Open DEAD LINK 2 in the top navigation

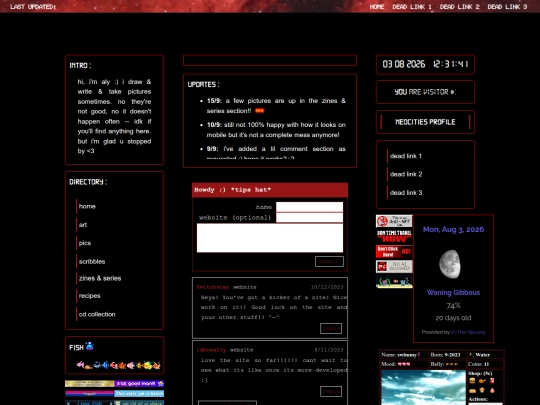459,7
